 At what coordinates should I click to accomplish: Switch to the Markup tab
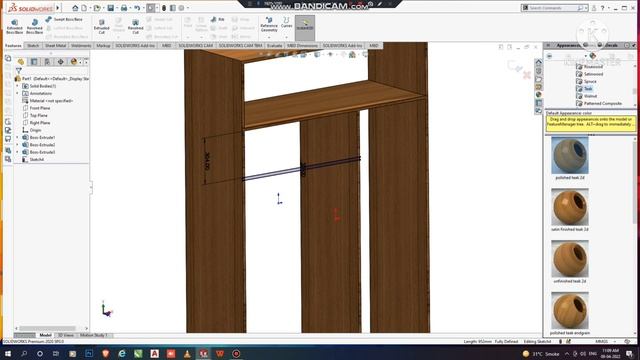point(103,46)
